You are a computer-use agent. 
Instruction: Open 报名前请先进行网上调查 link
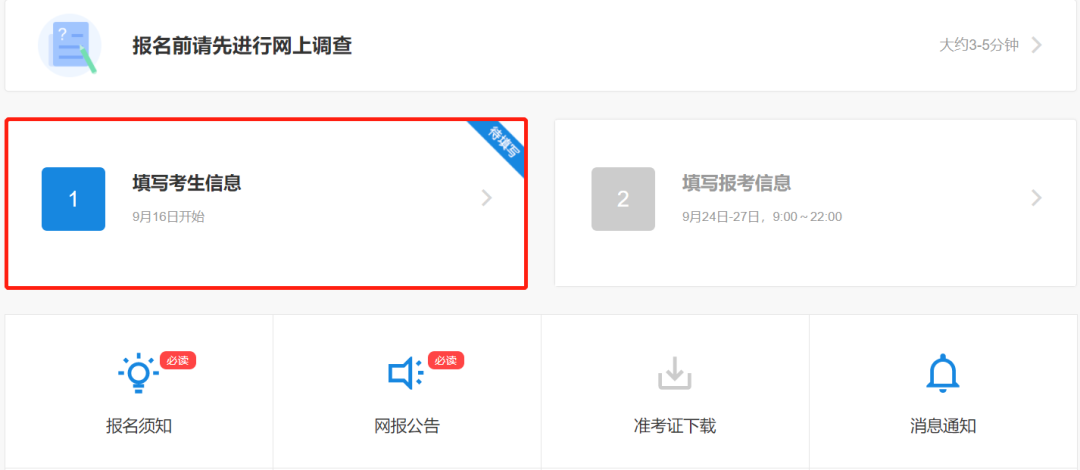[242, 45]
